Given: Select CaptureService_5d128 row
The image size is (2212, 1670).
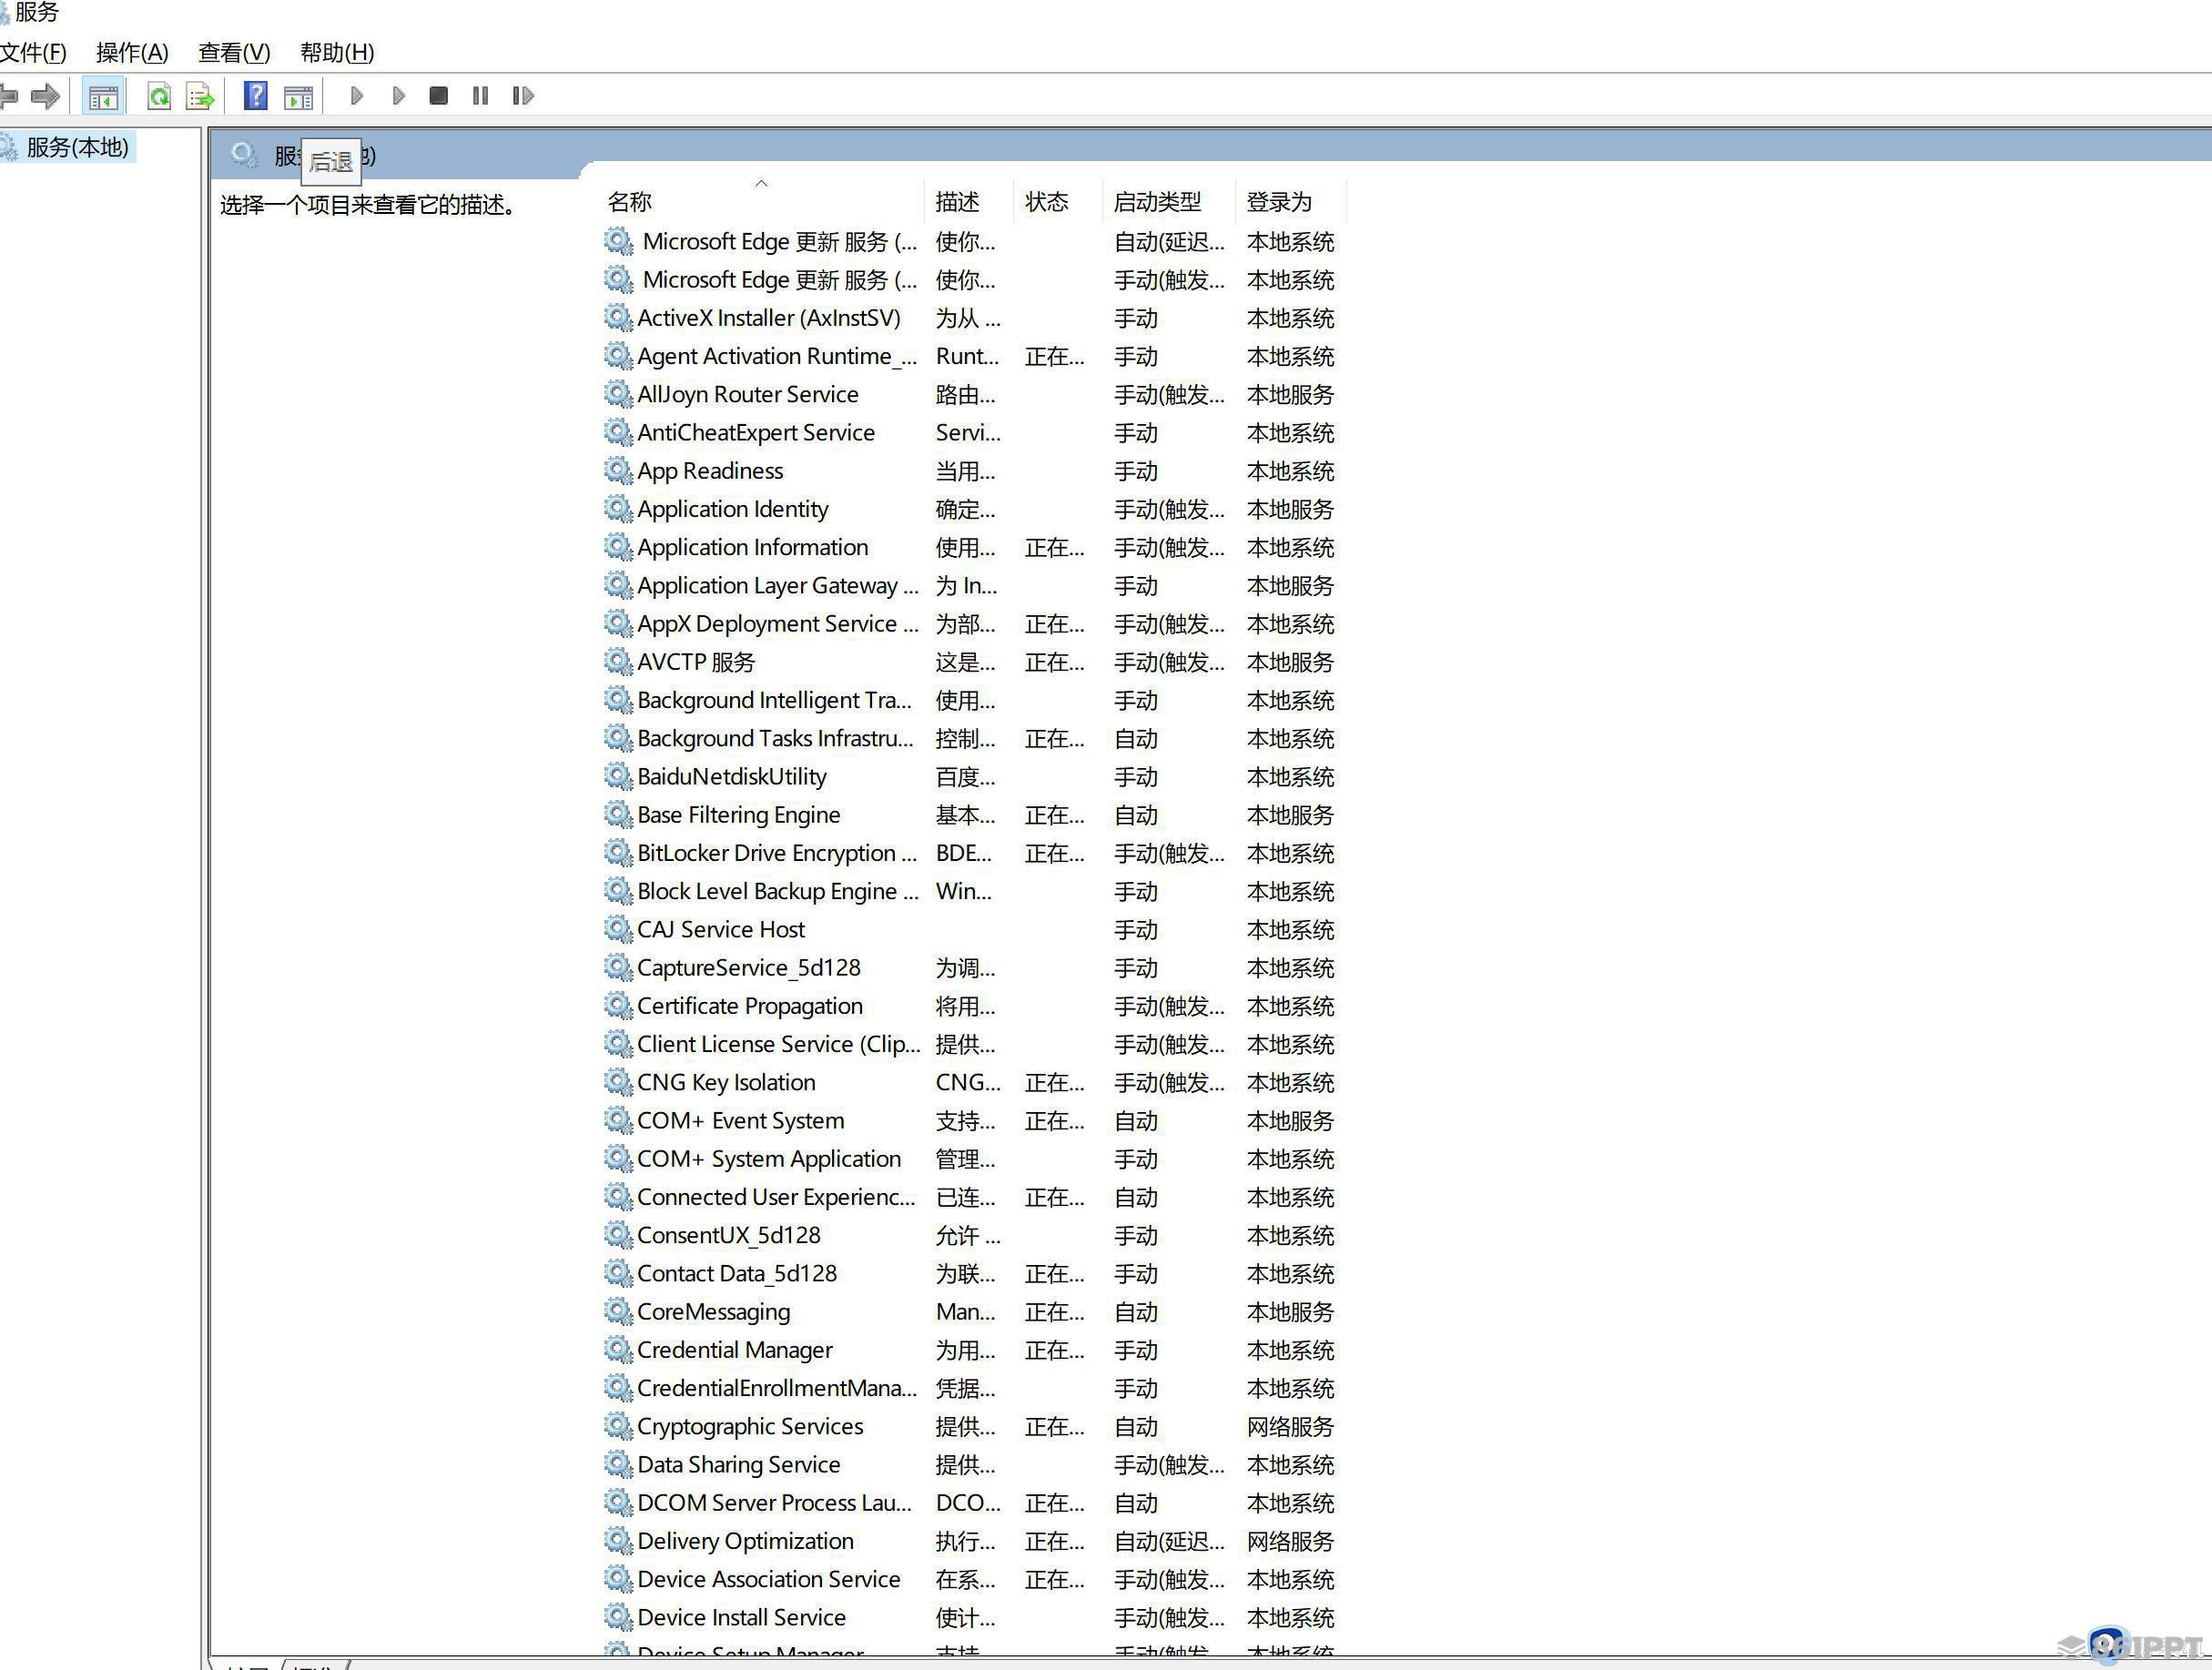Looking at the screenshot, I should (972, 968).
